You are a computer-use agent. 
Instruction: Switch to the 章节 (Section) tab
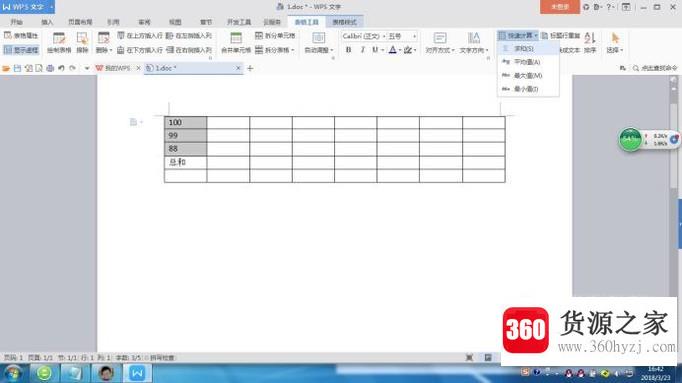206,22
